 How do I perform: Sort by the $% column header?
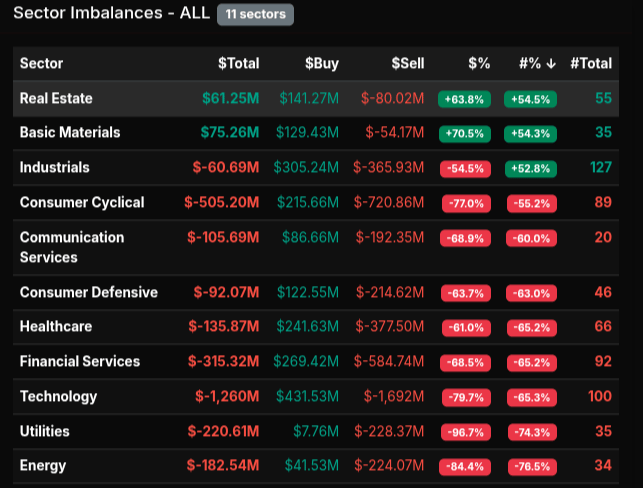(x=478, y=63)
